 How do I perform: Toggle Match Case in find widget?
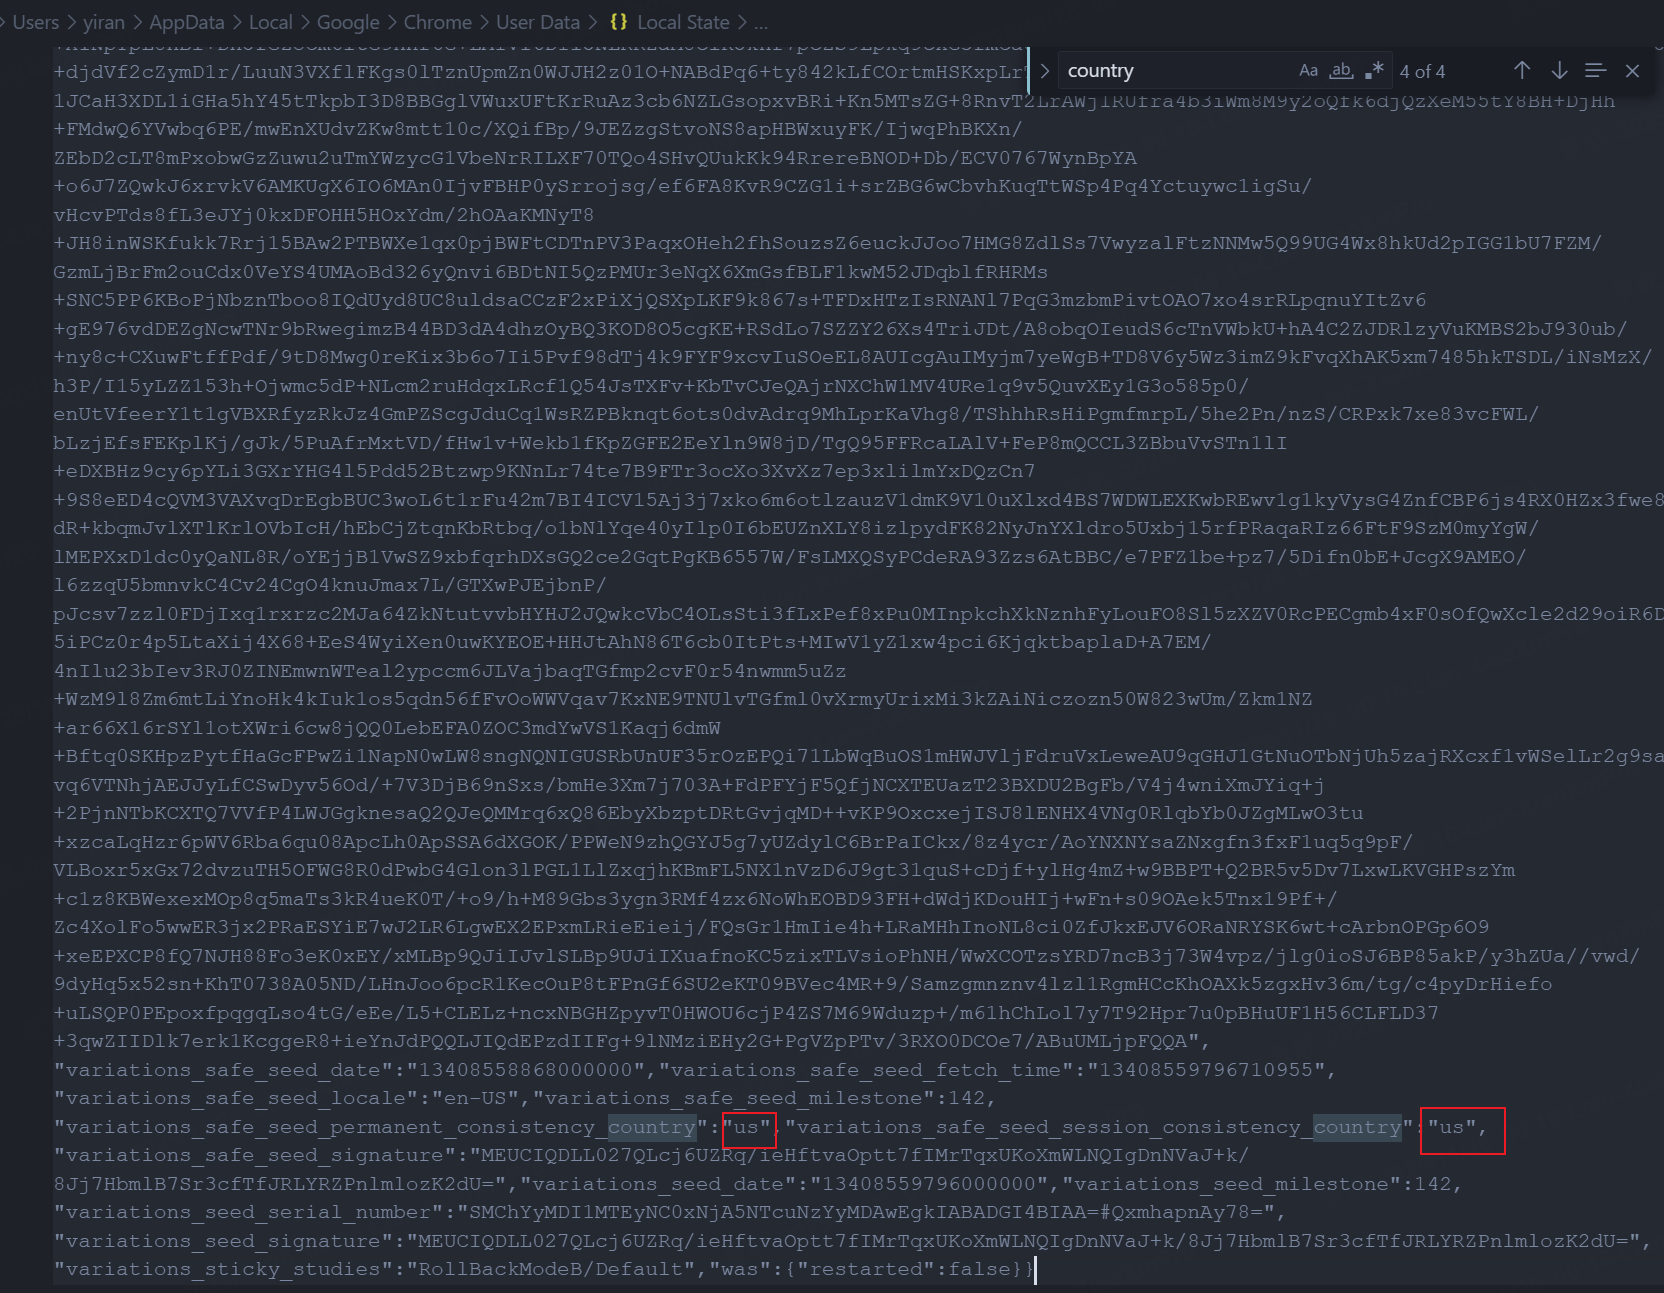click(x=1308, y=71)
